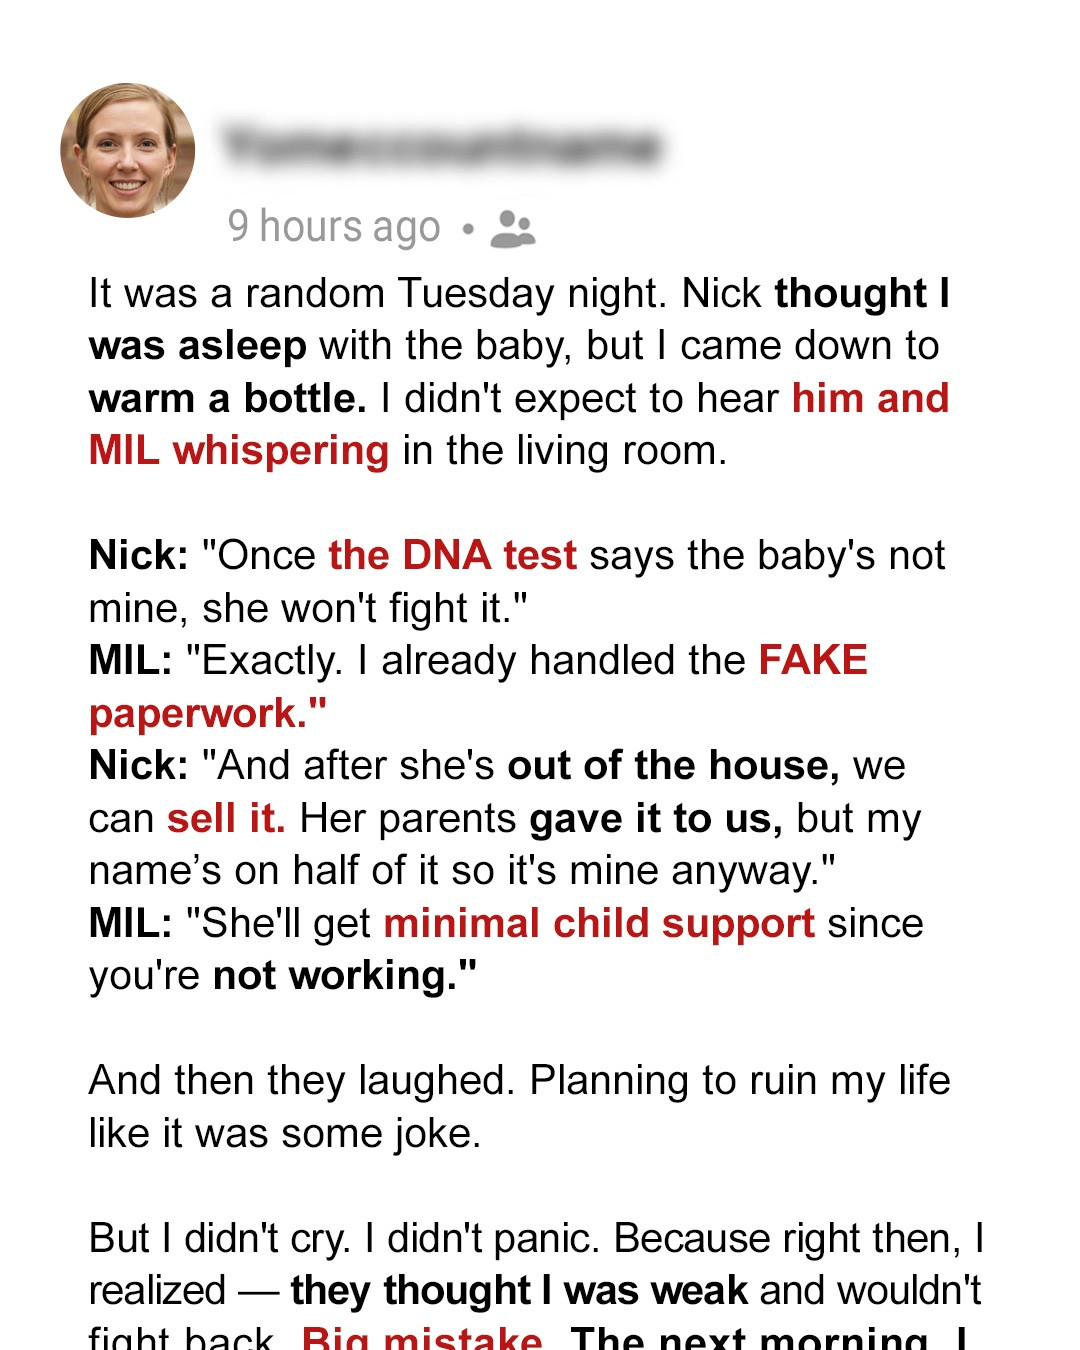Click the "9 hours ago" timestamp

334,227
